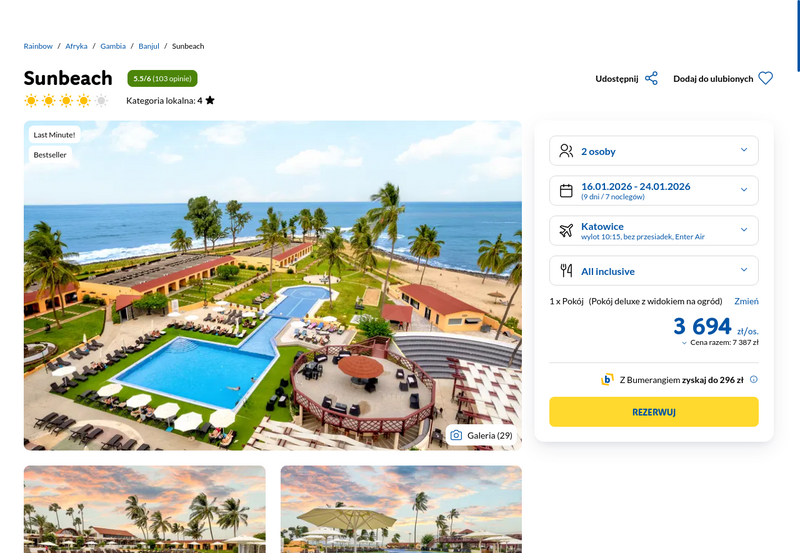The height and width of the screenshot is (553, 800).
Task: Open the All inclusive board type dropdown
Action: pyautogui.click(x=654, y=270)
